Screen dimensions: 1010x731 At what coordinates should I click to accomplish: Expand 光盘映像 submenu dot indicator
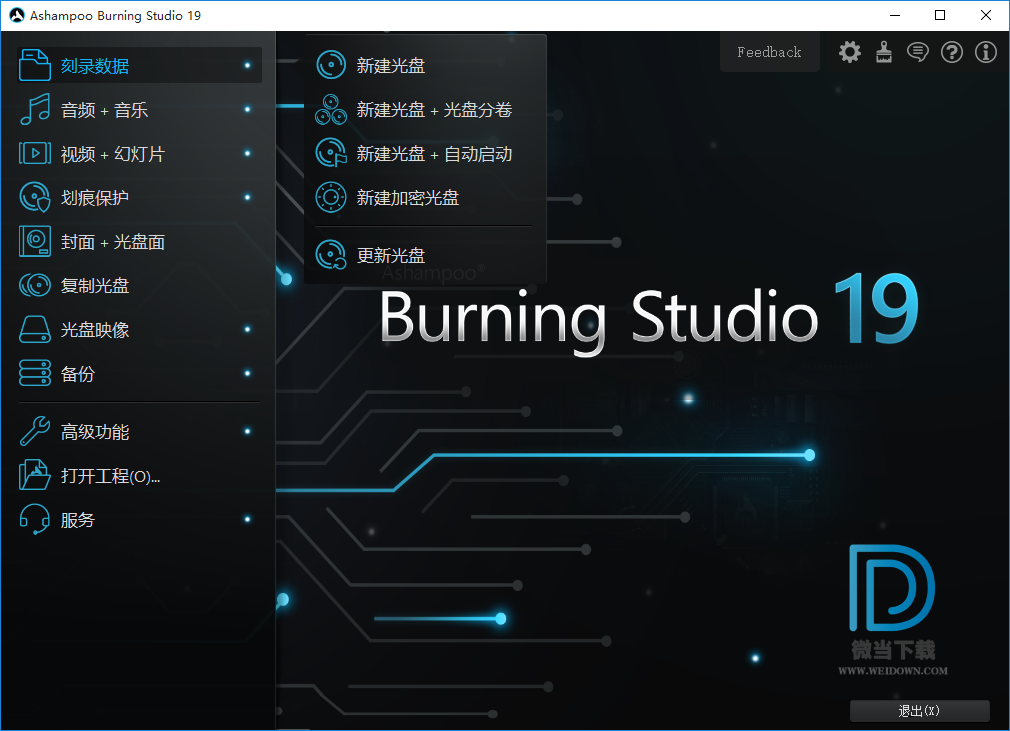click(x=247, y=329)
